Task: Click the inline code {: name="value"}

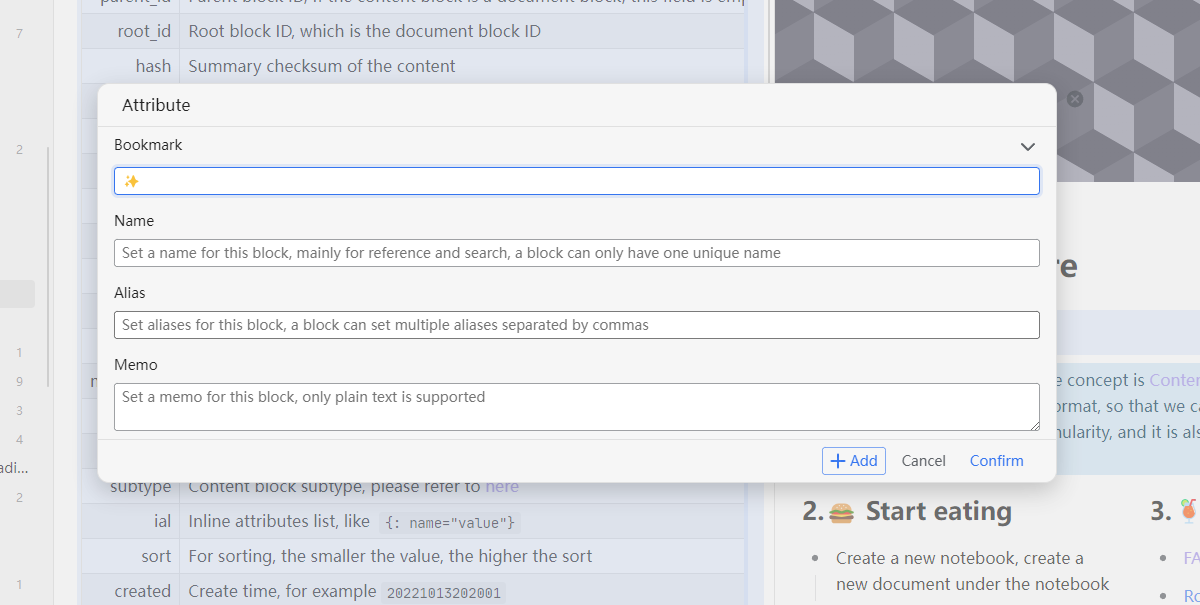Action: [450, 522]
